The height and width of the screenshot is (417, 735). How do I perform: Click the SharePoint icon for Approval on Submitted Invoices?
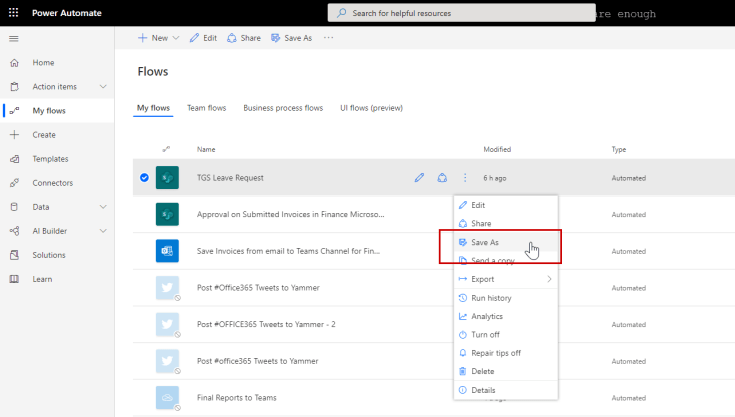click(x=167, y=214)
